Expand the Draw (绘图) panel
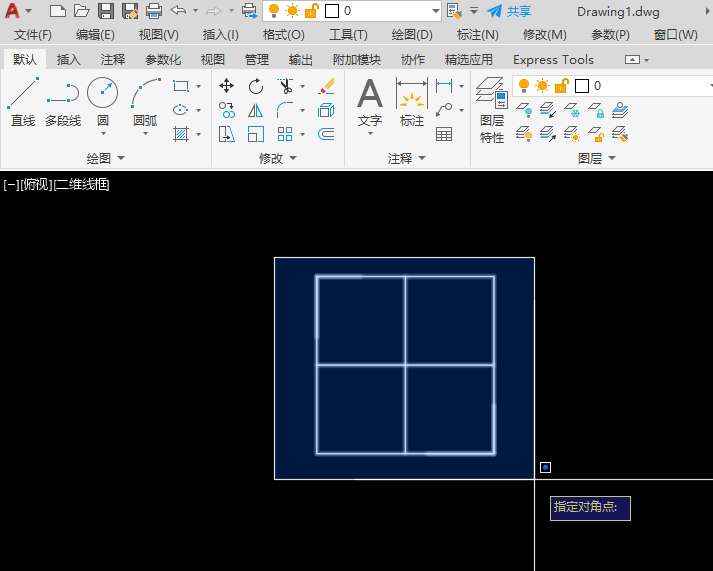The width and height of the screenshot is (713, 571). [x=105, y=158]
